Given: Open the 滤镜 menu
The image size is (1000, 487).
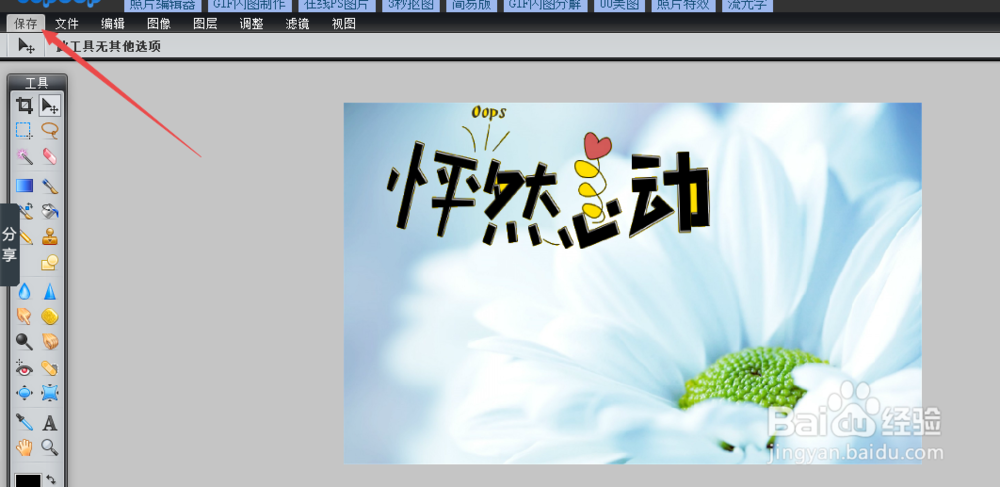Looking at the screenshot, I should coord(297,24).
